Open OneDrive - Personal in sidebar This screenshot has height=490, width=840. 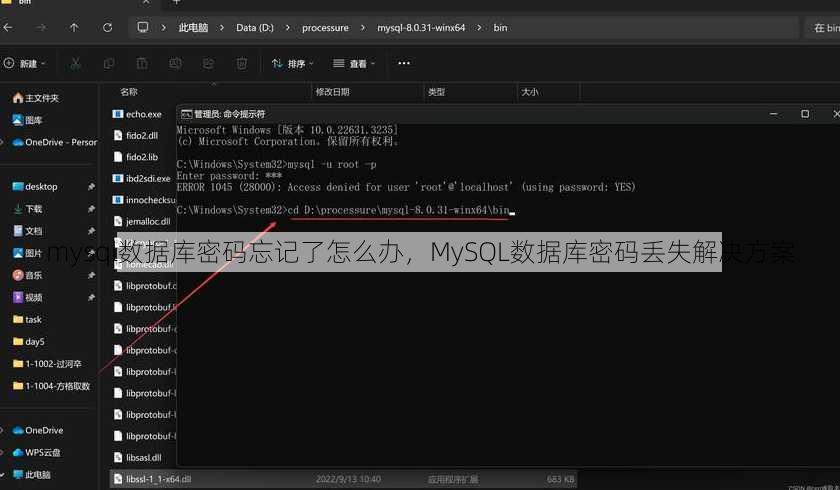(x=55, y=142)
